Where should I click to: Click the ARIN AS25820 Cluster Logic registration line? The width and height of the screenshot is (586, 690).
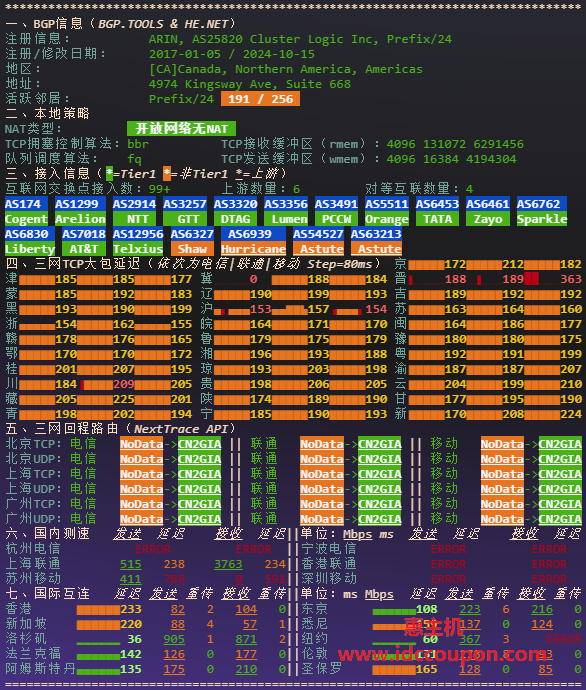pyautogui.click(x=300, y=39)
